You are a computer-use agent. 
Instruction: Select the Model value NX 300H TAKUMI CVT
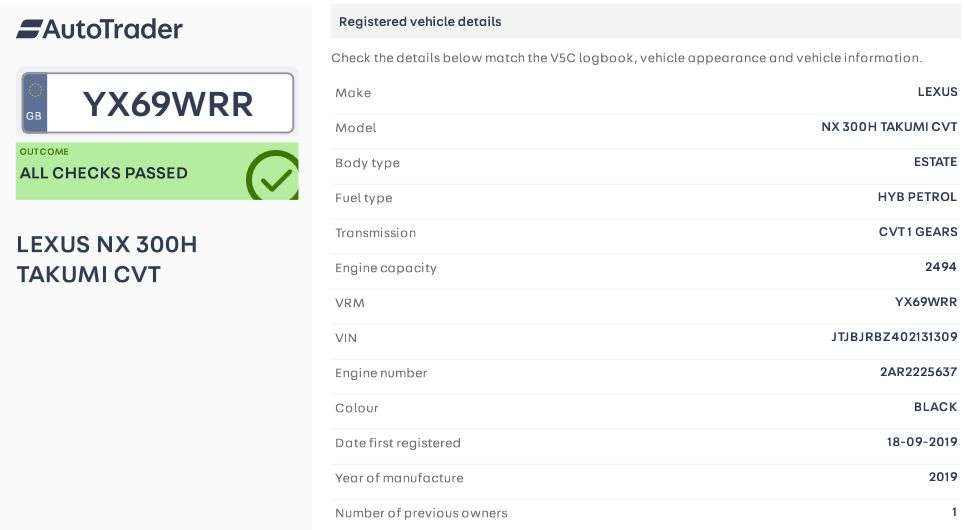[889, 127]
